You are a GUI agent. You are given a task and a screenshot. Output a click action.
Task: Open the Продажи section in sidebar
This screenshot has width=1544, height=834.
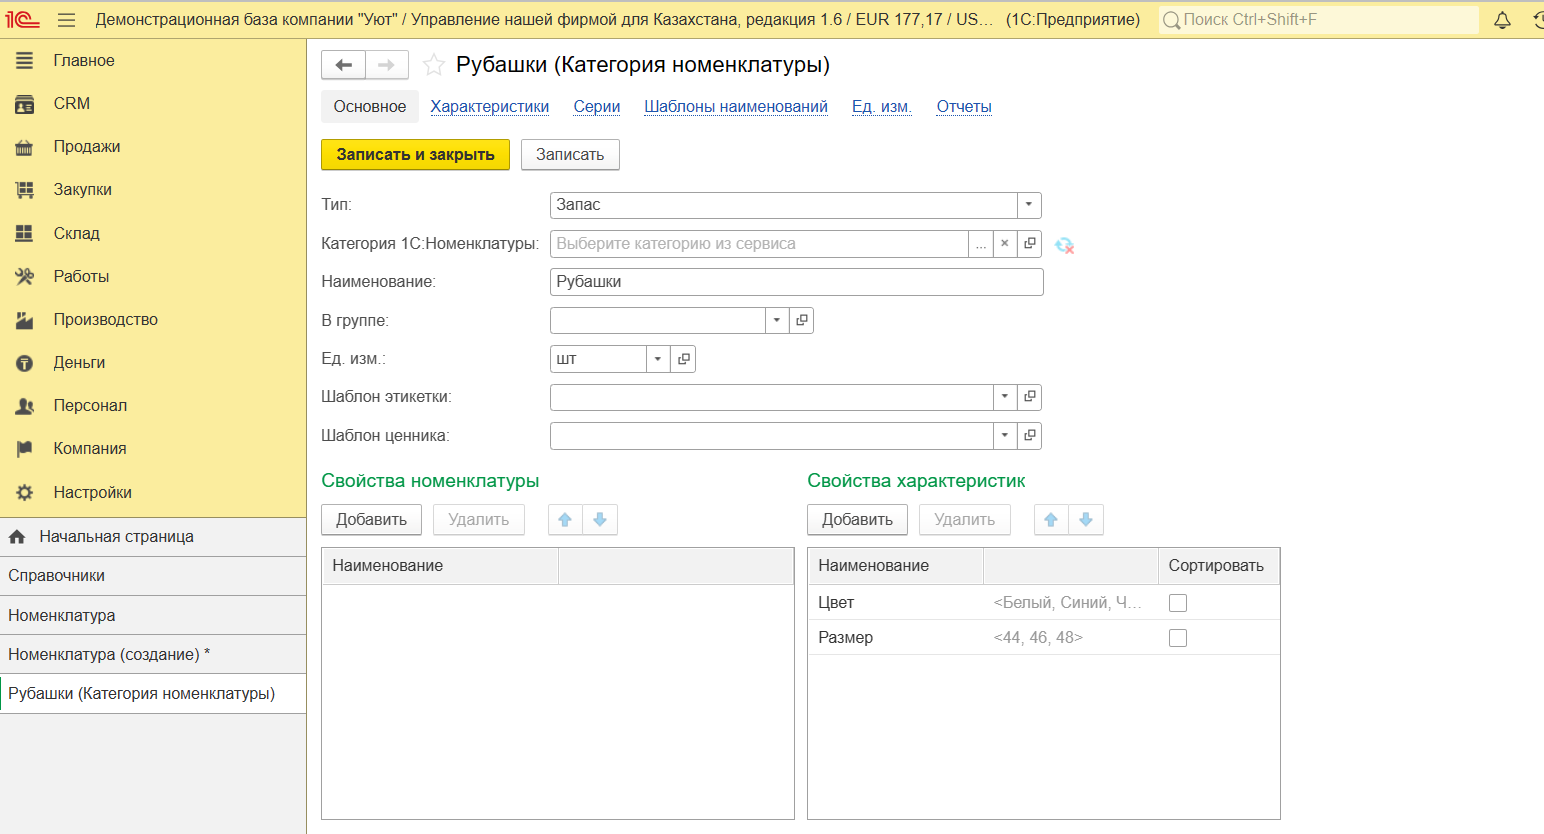pyautogui.click(x=86, y=147)
